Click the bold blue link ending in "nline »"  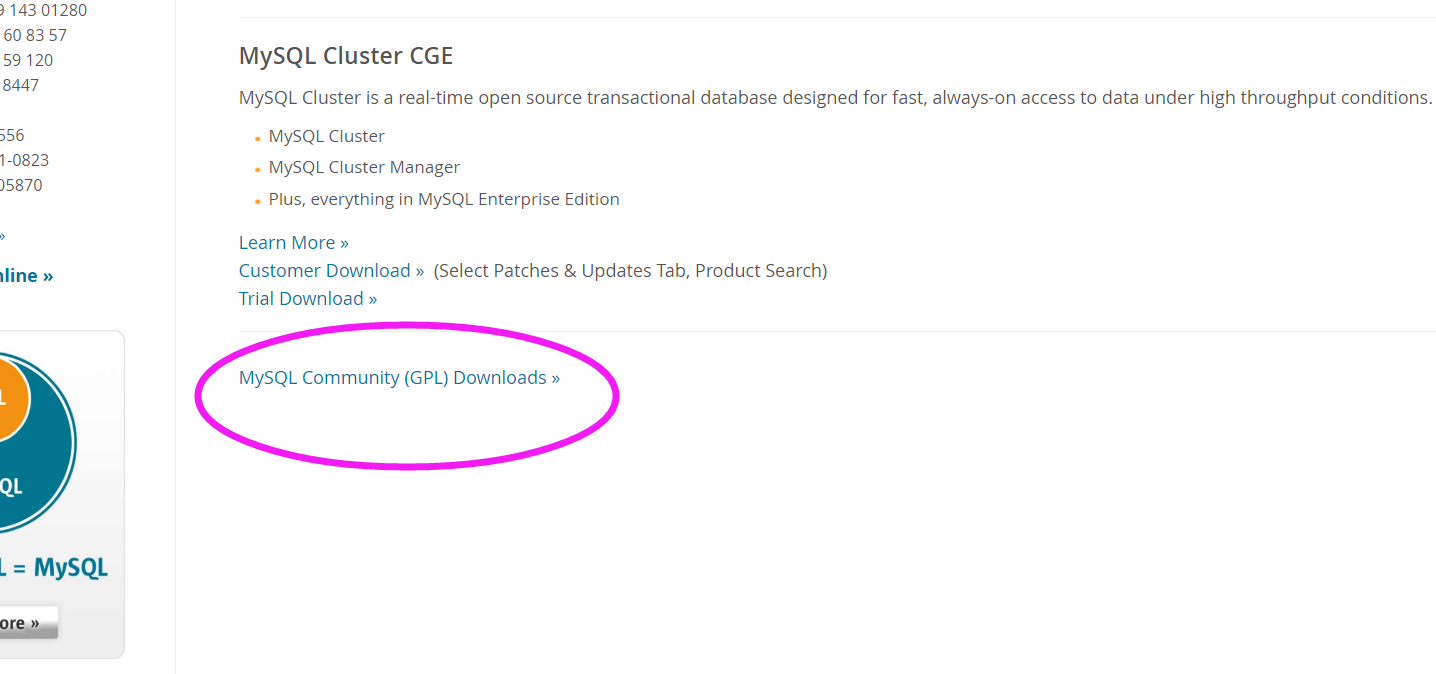[26, 276]
